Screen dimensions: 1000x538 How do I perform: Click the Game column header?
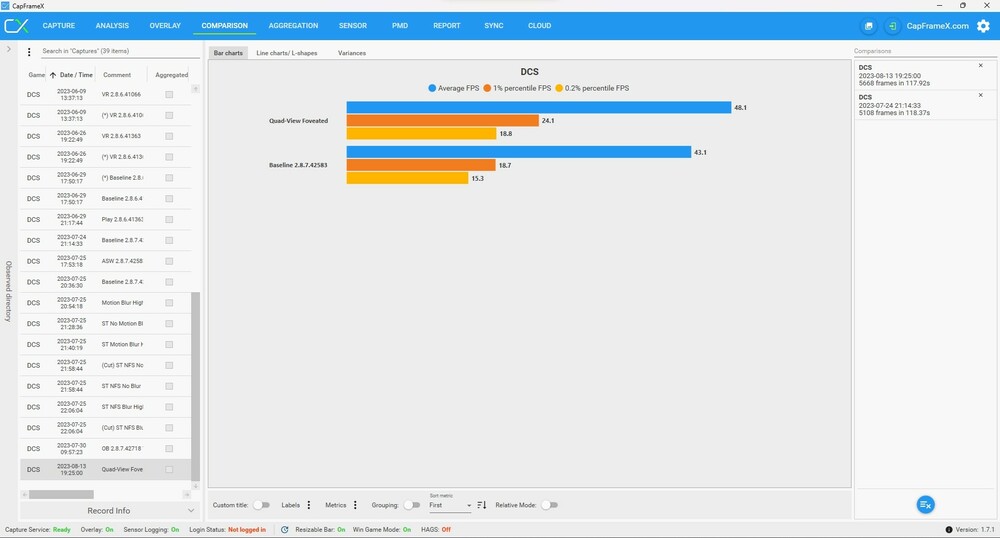pyautogui.click(x=36, y=75)
